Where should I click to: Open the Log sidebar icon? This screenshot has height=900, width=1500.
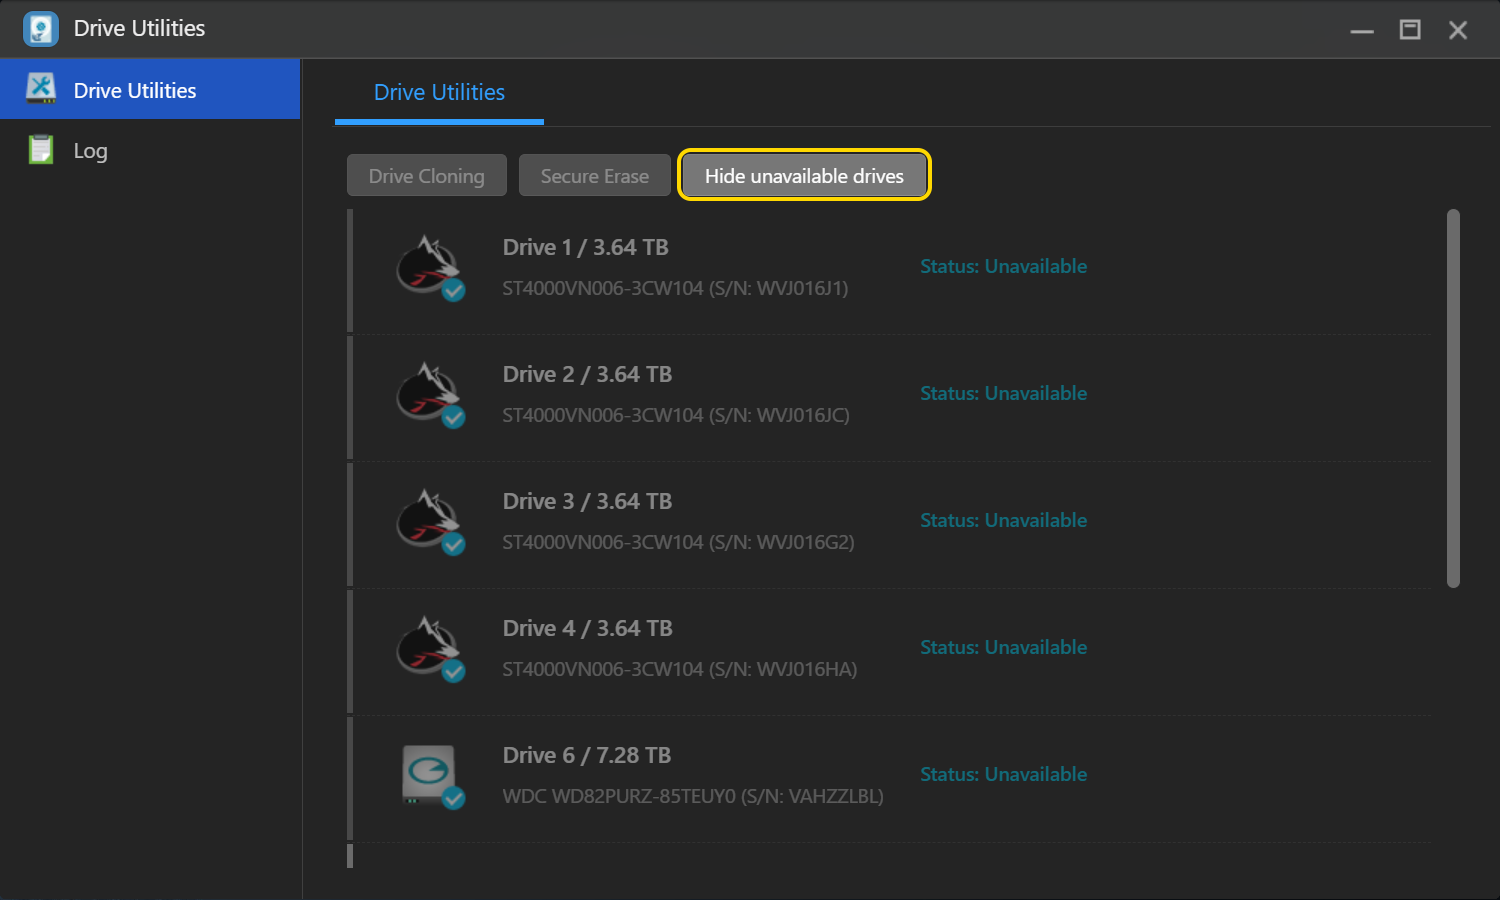41,150
